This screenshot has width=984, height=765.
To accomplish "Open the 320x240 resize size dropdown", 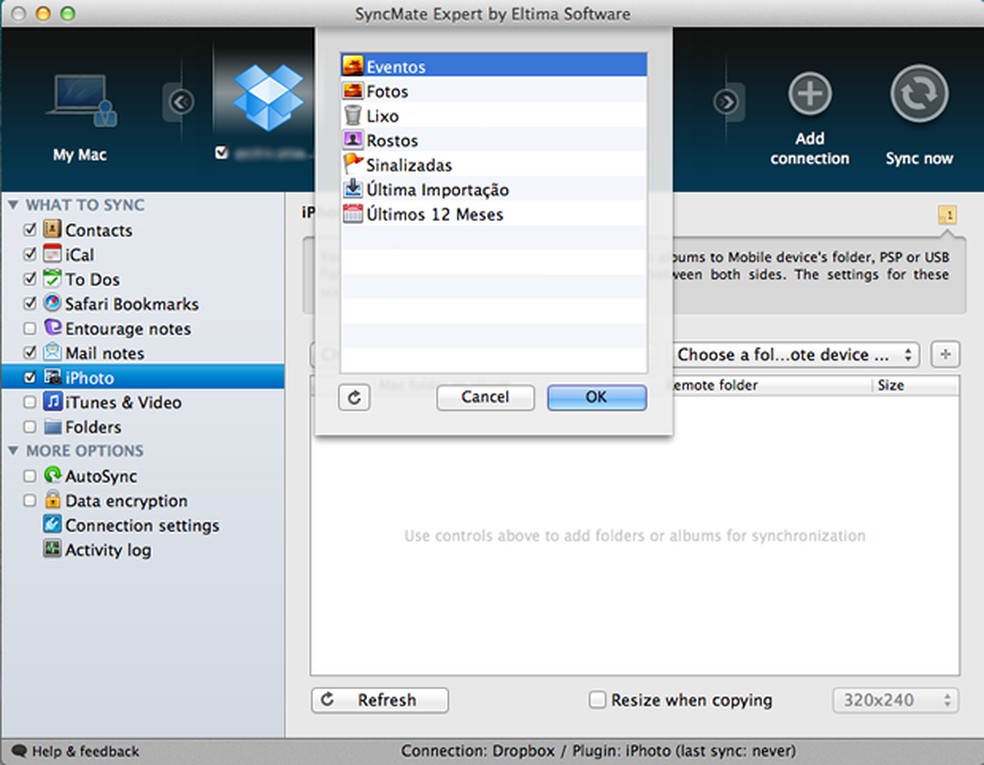I will tap(896, 700).
